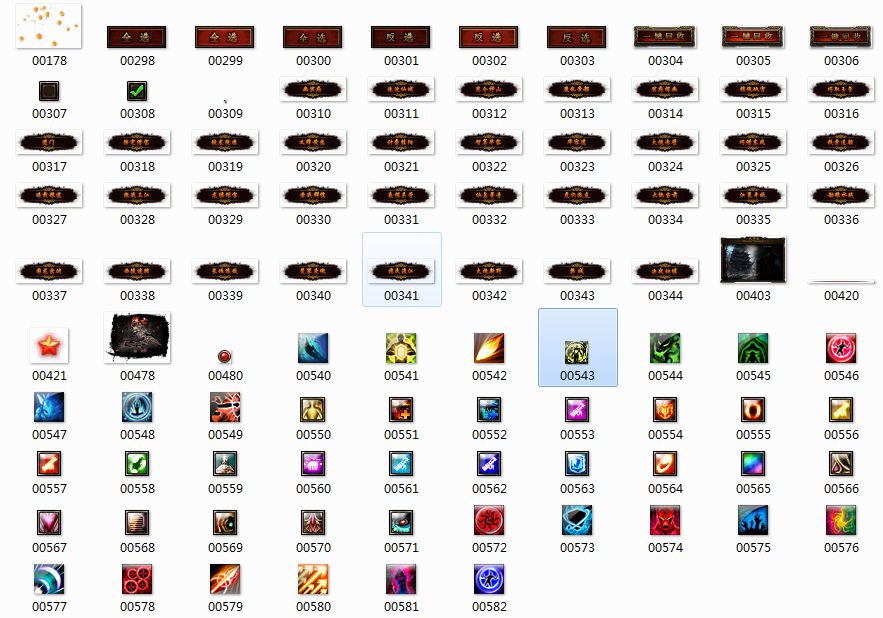This screenshot has height=618, width=883.
Task: Click the rainbow gradient icon 00565
Action: [753, 463]
